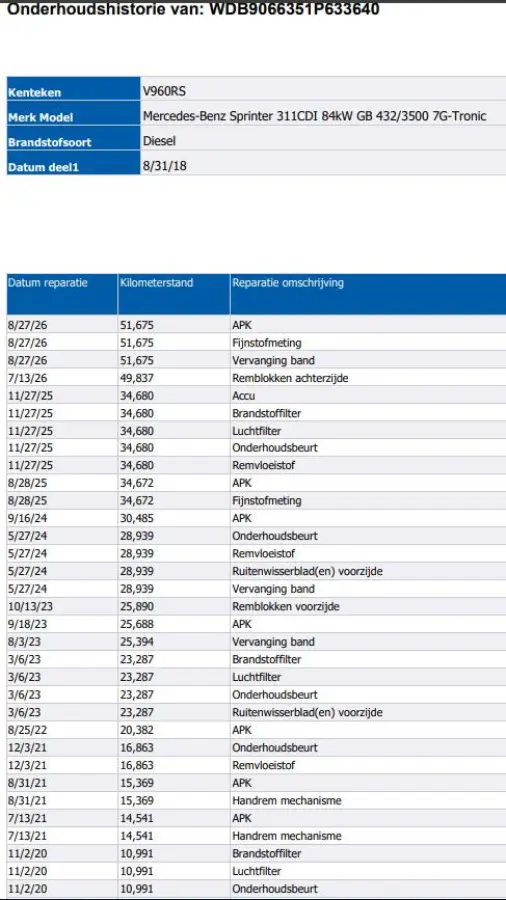Select the date '9/18/23'
This screenshot has height=900, width=506.
pyautogui.click(x=26, y=624)
